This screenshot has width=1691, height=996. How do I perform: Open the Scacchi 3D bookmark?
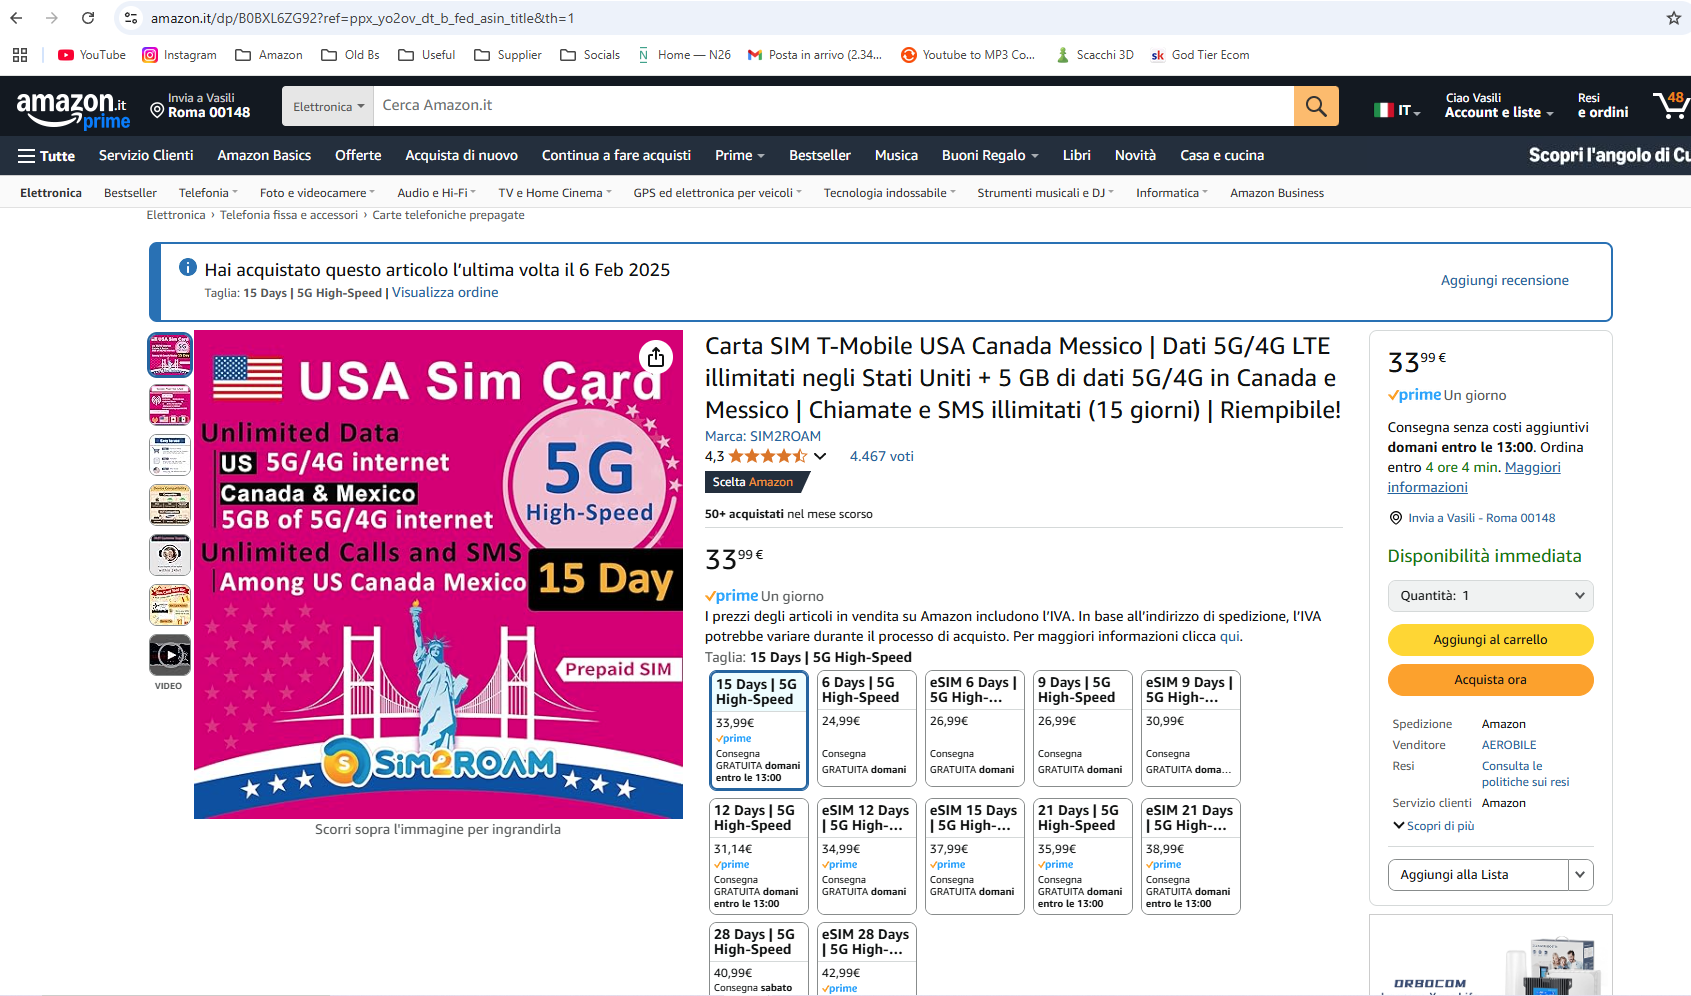point(1095,55)
